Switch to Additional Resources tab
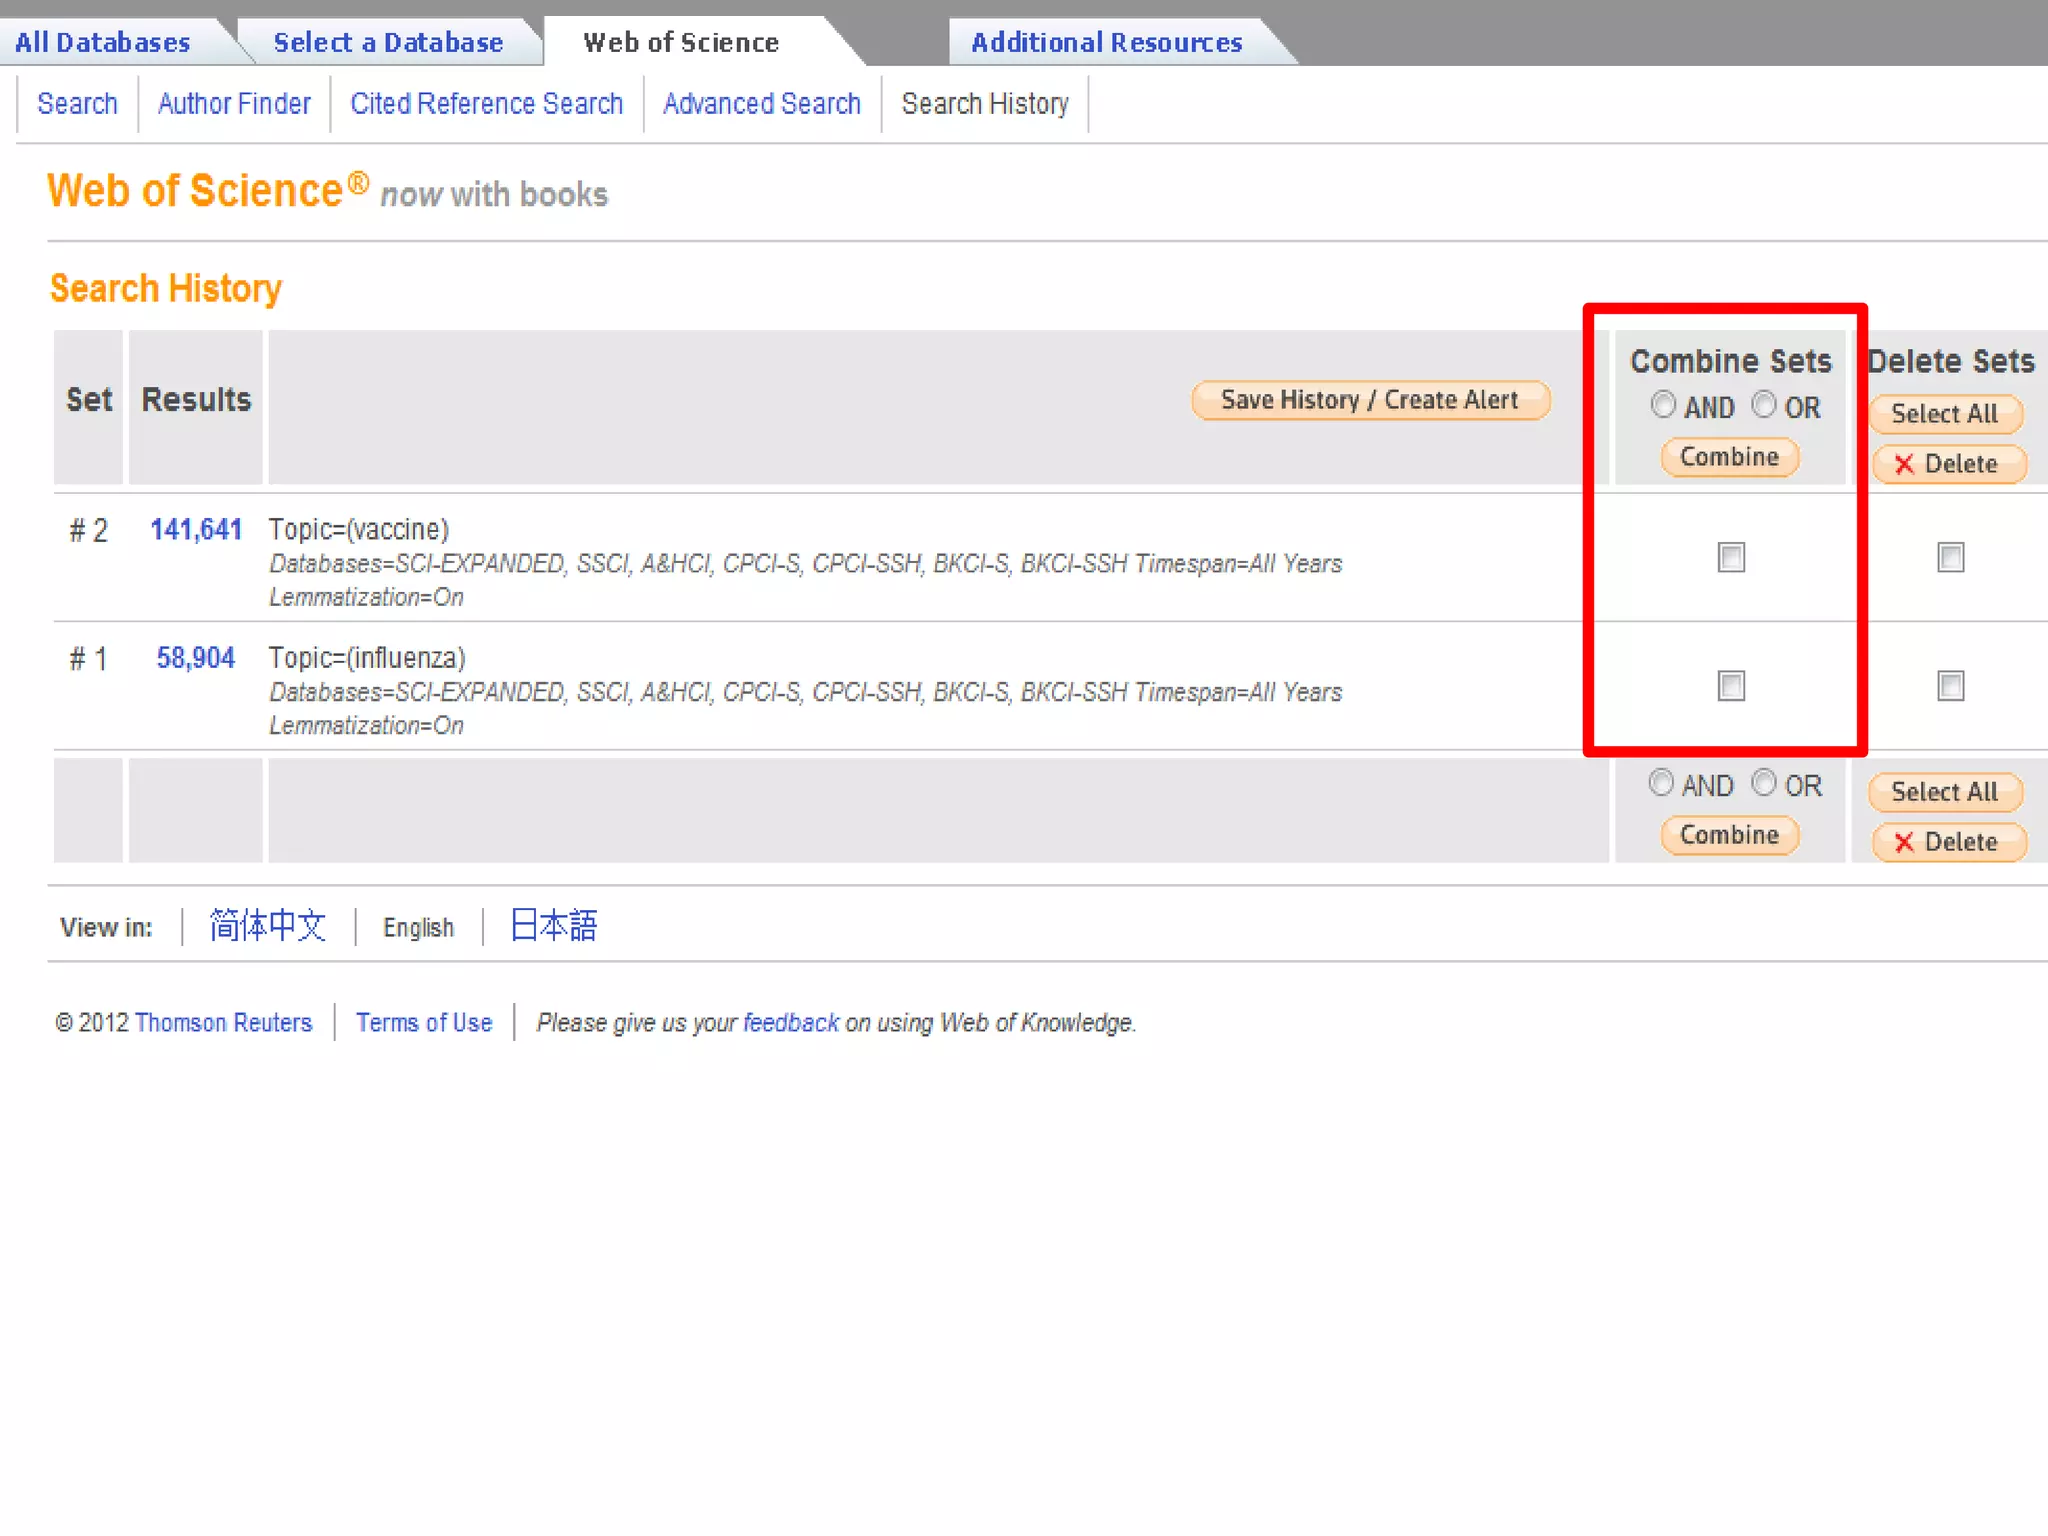Viewport: 2048px width, 1536px height. [x=1107, y=43]
